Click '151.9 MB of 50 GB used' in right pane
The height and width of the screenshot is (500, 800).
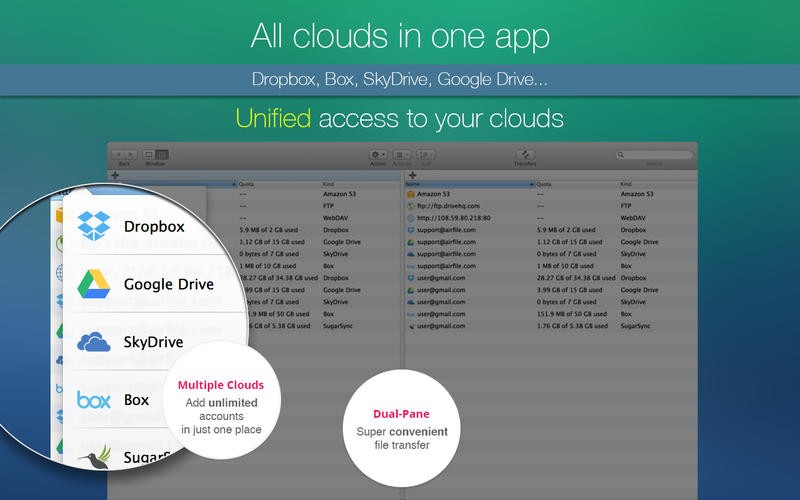coord(571,314)
